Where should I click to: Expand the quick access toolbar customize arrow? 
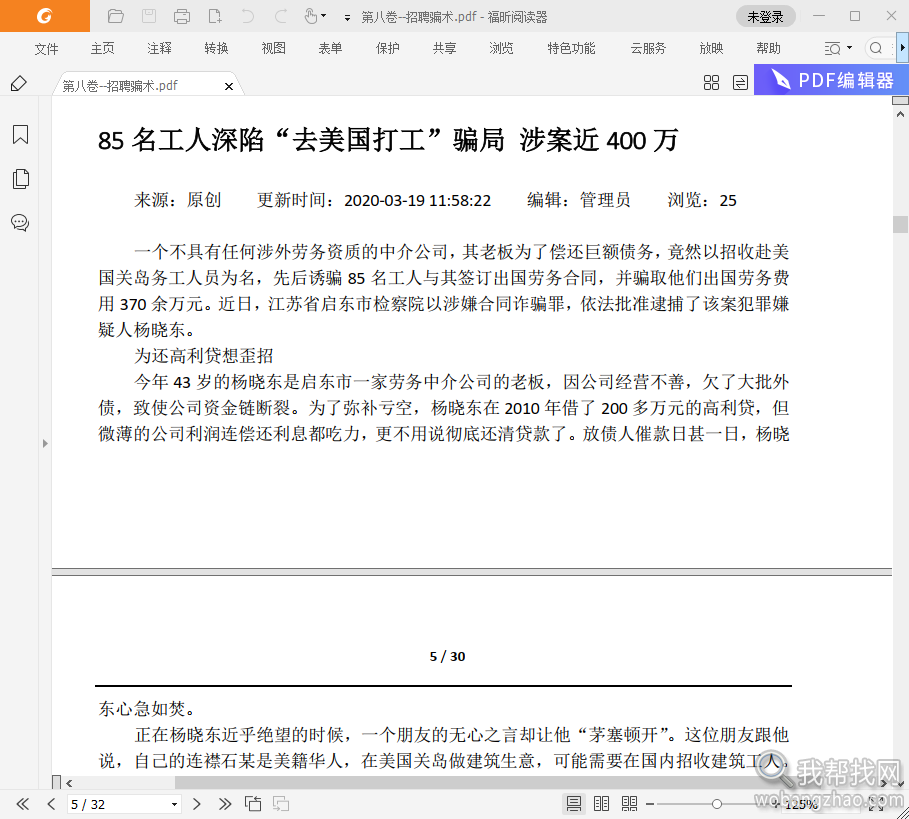point(347,18)
